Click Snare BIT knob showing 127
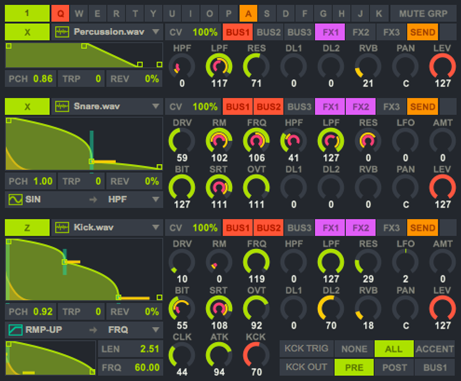Screen dimensions: 461x381 [182, 187]
